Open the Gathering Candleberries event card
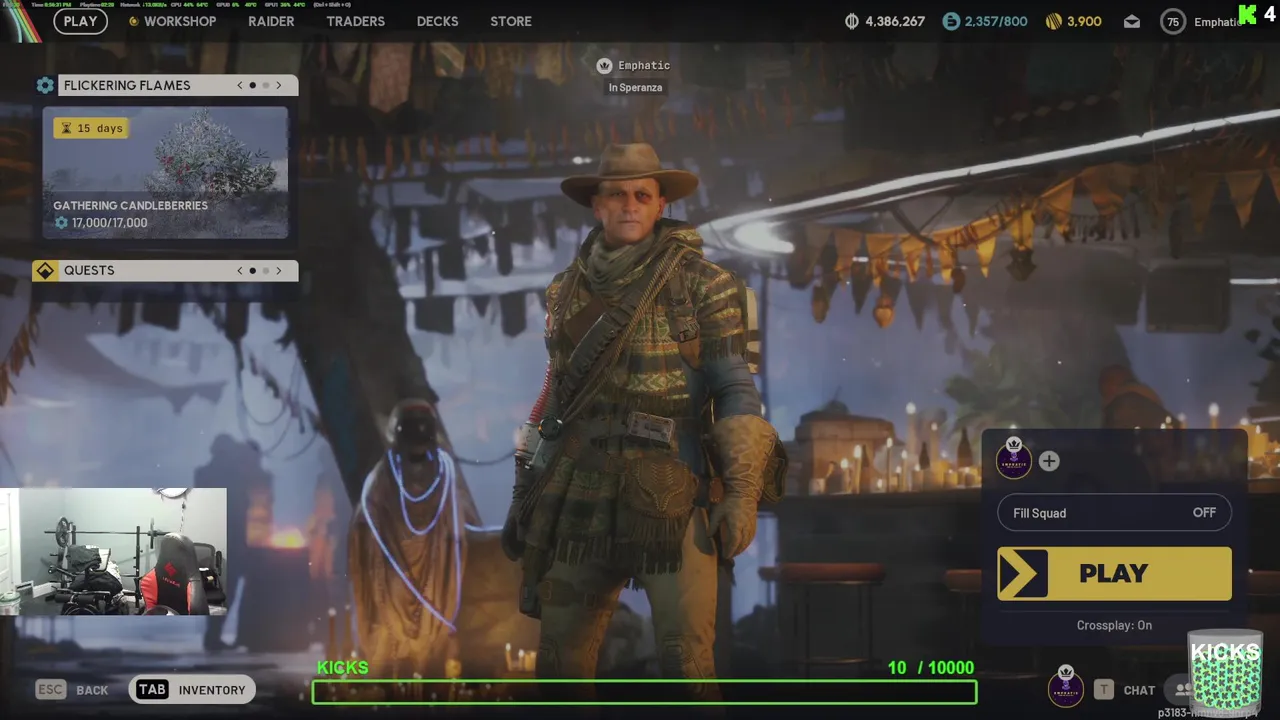 point(165,172)
